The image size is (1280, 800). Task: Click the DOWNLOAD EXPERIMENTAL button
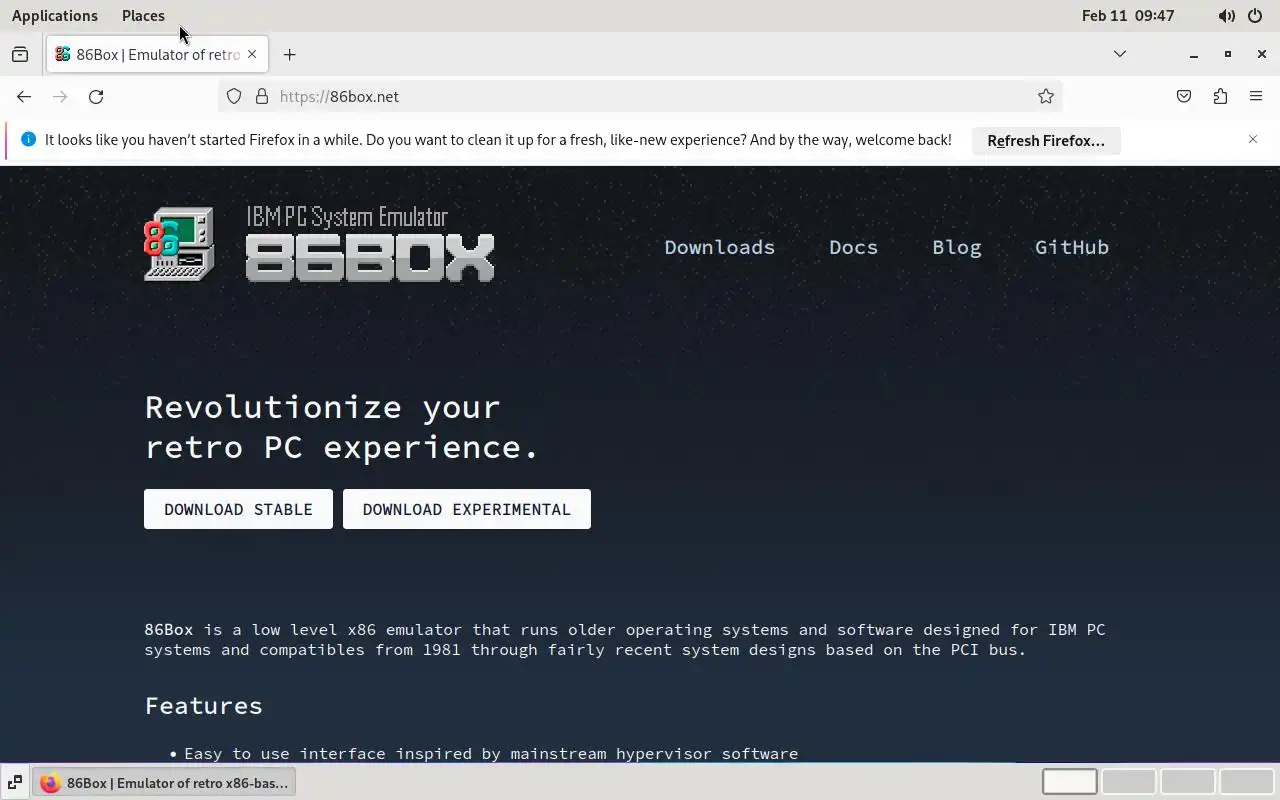pos(467,509)
